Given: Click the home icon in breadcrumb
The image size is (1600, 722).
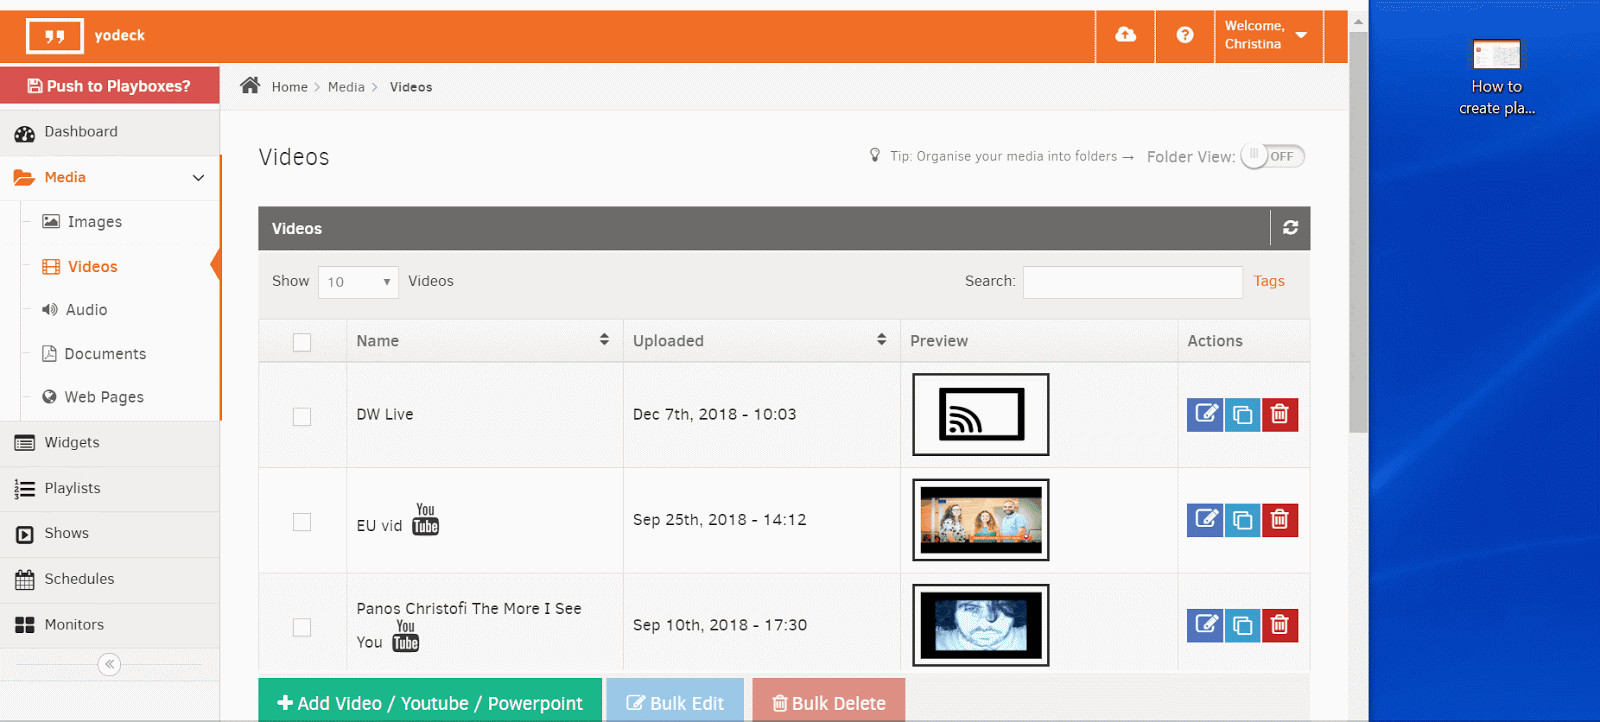Looking at the screenshot, I should tap(250, 86).
